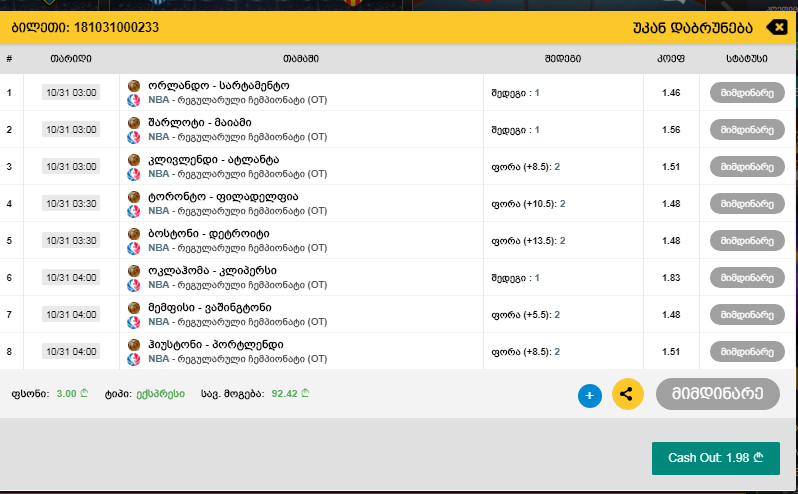Image resolution: width=798 pixels, height=494 pixels.
Task: Click the match name ჰიუსტონი - პორტლენდი
Action: (x=216, y=344)
